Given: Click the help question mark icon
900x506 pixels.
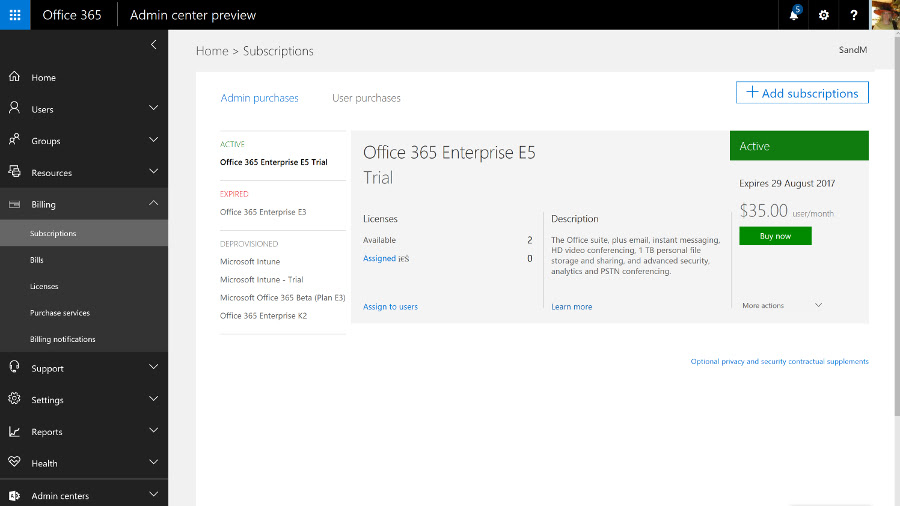Looking at the screenshot, I should pyautogui.click(x=854, y=15).
